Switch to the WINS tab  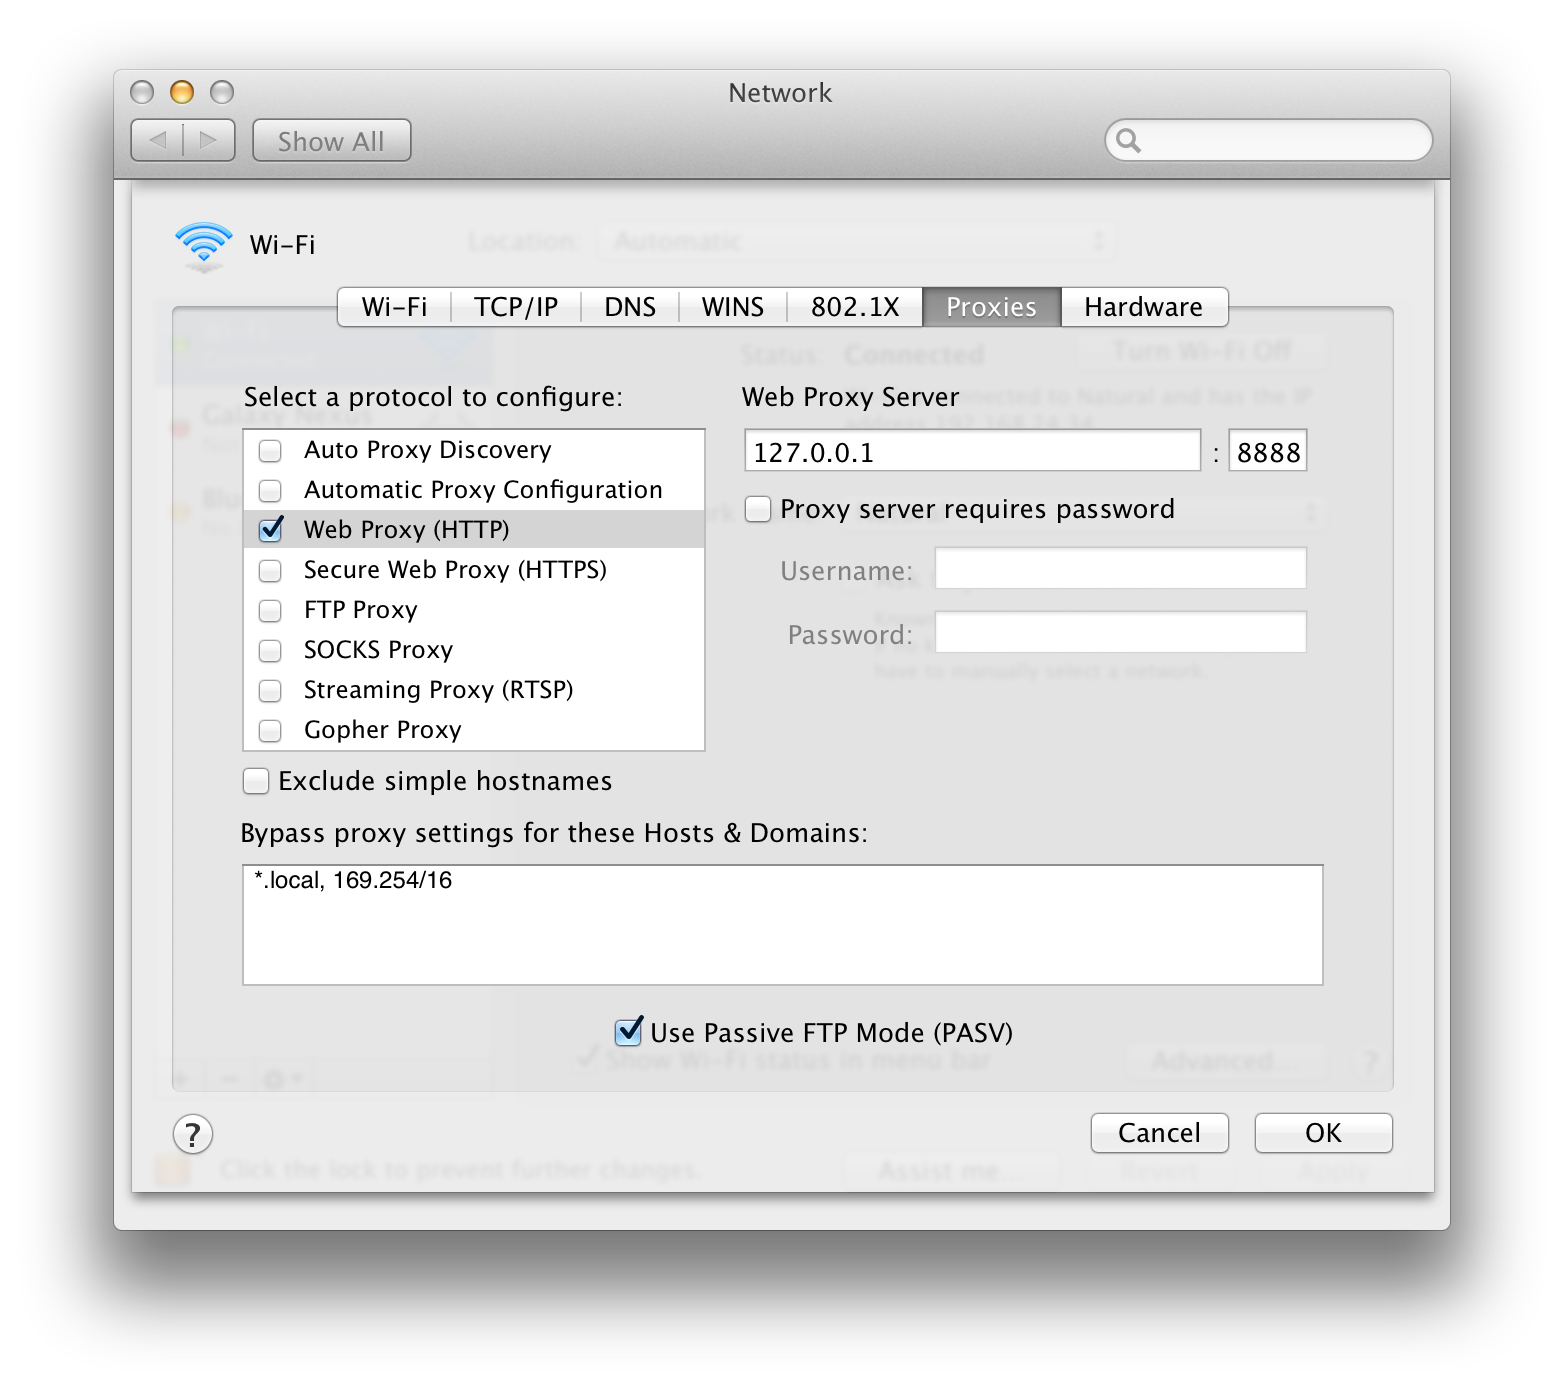coord(733,307)
